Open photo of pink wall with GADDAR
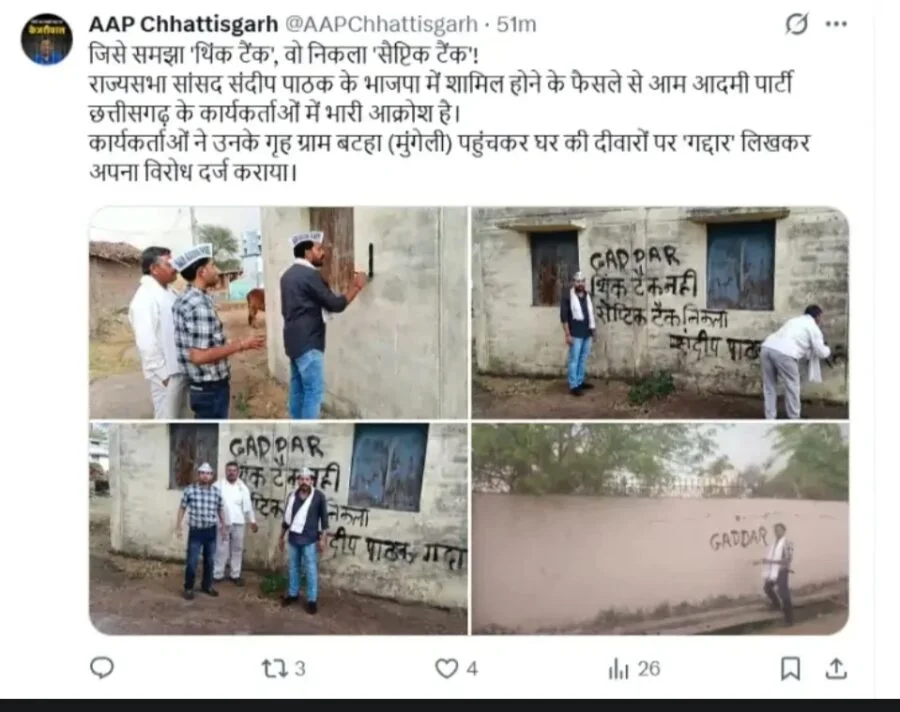 pyautogui.click(x=660, y=529)
